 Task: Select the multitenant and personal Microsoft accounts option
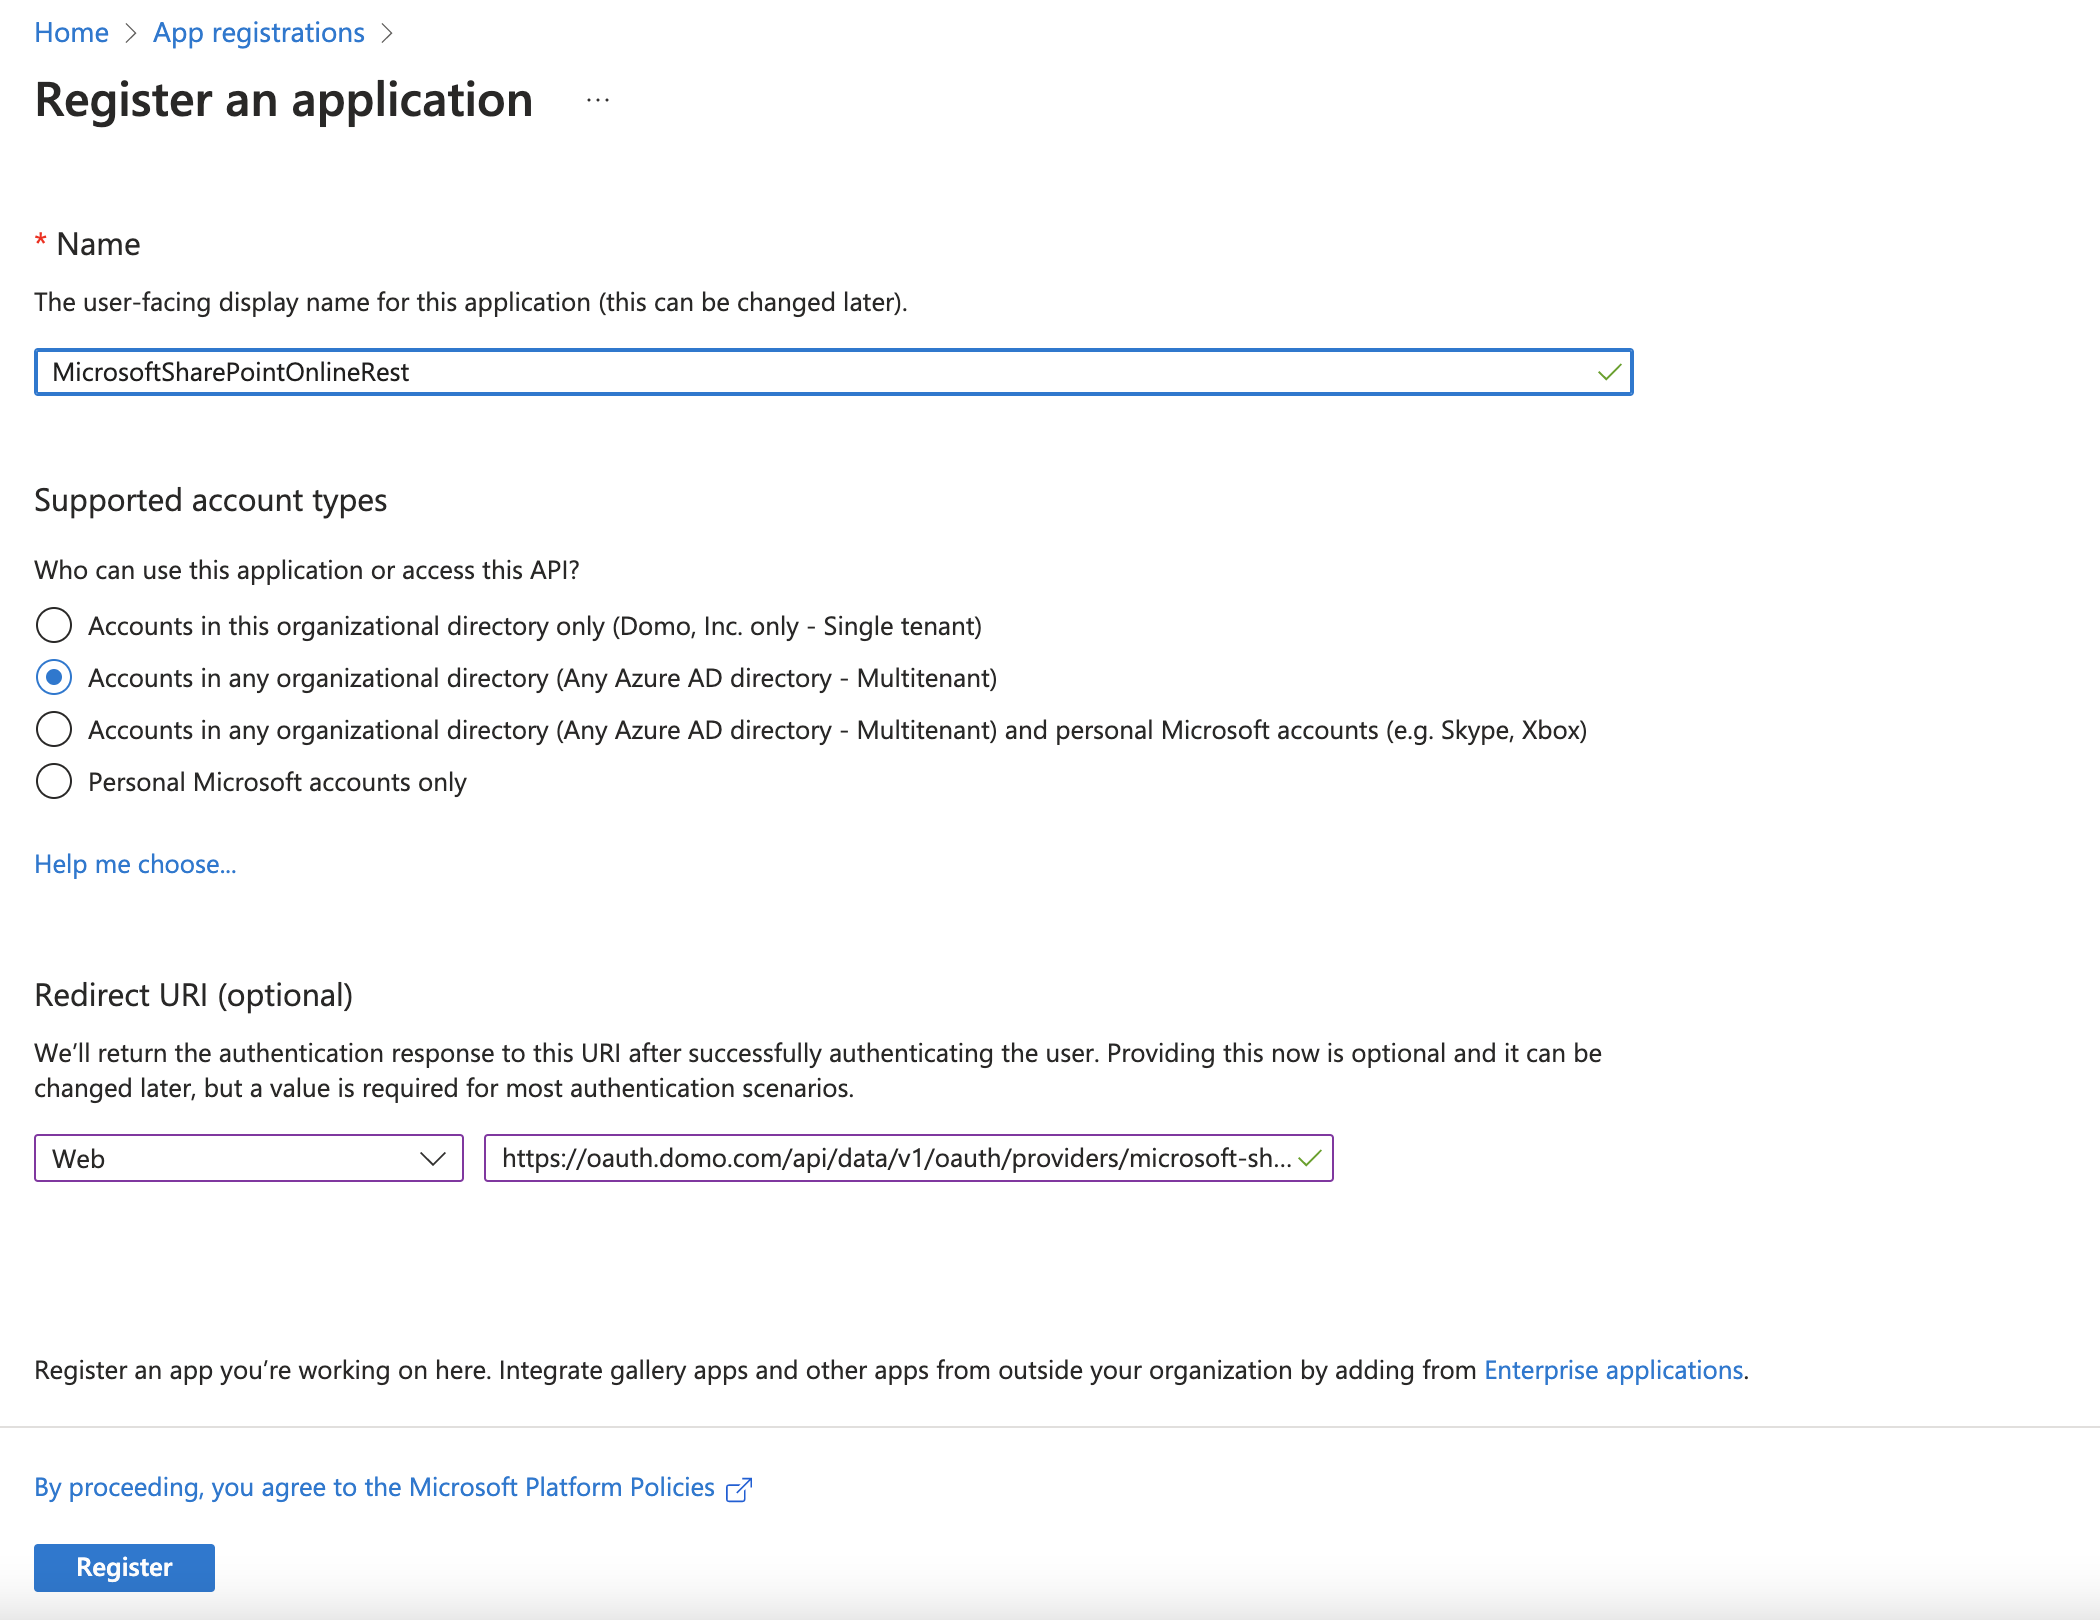[55, 729]
